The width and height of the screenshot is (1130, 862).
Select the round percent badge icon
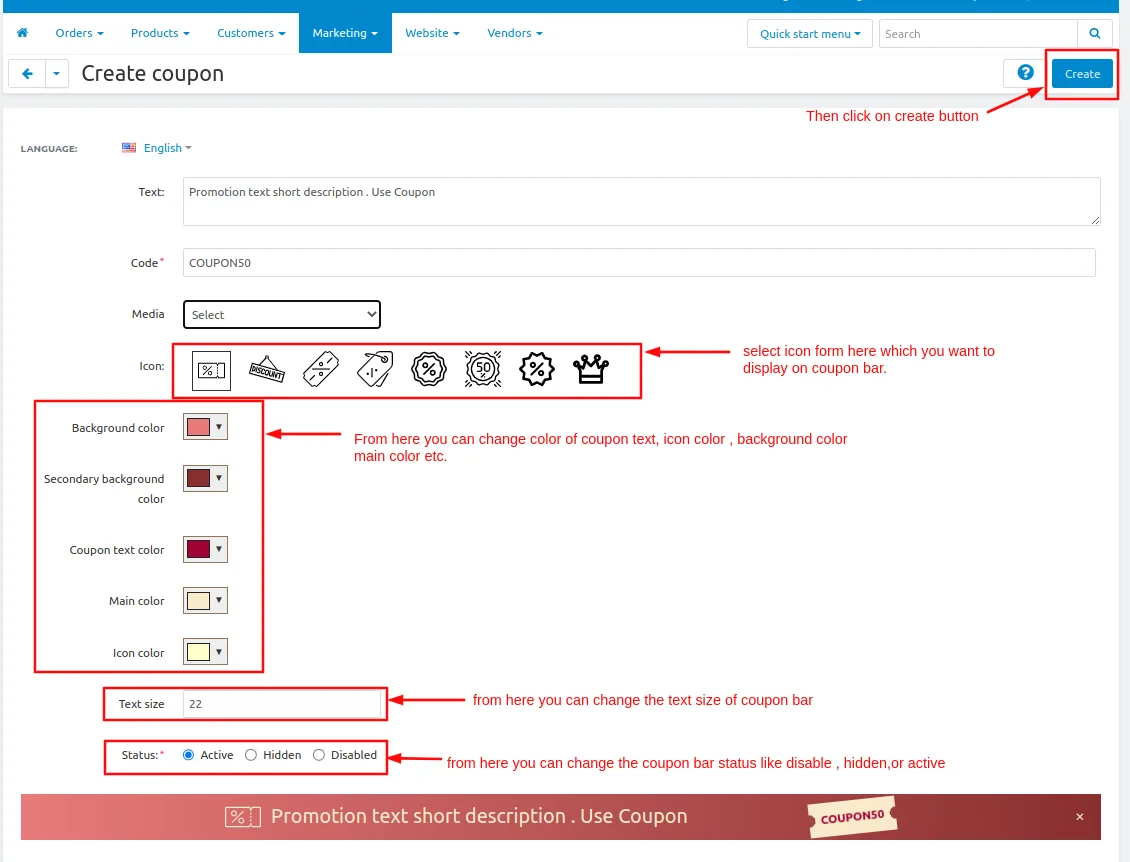[x=429, y=370]
